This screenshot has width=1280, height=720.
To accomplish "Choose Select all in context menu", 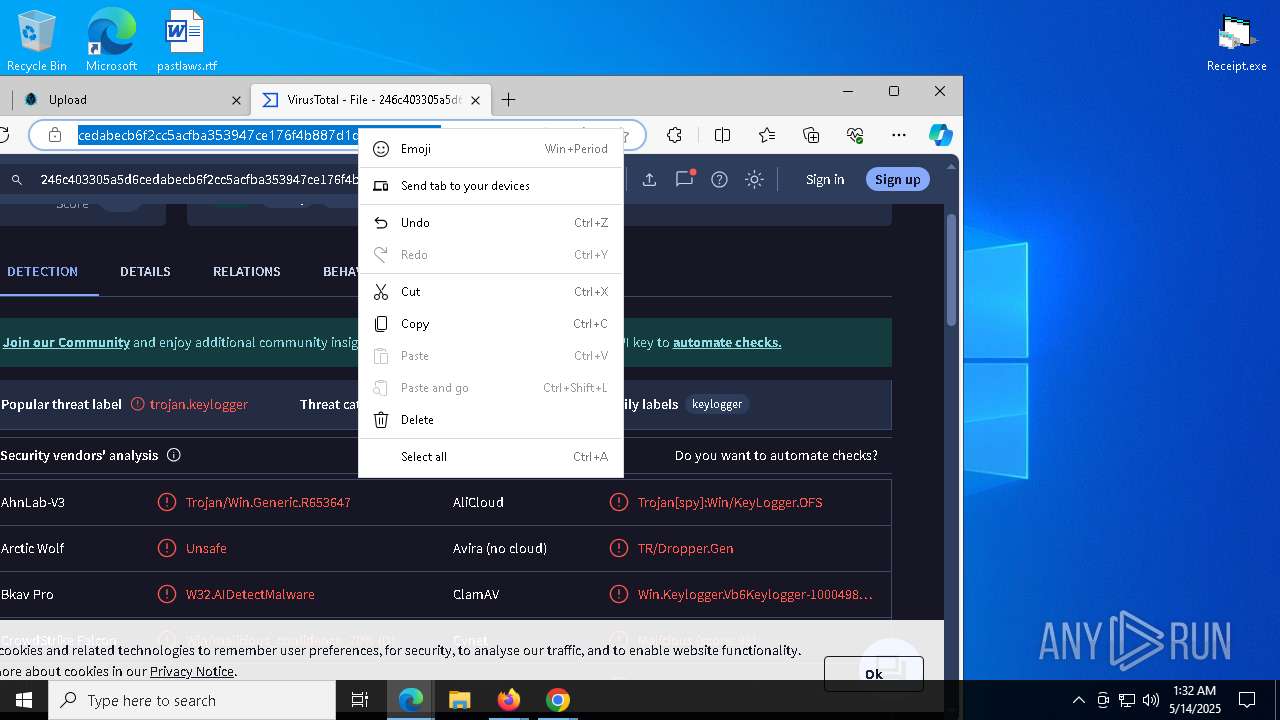I will point(491,457).
